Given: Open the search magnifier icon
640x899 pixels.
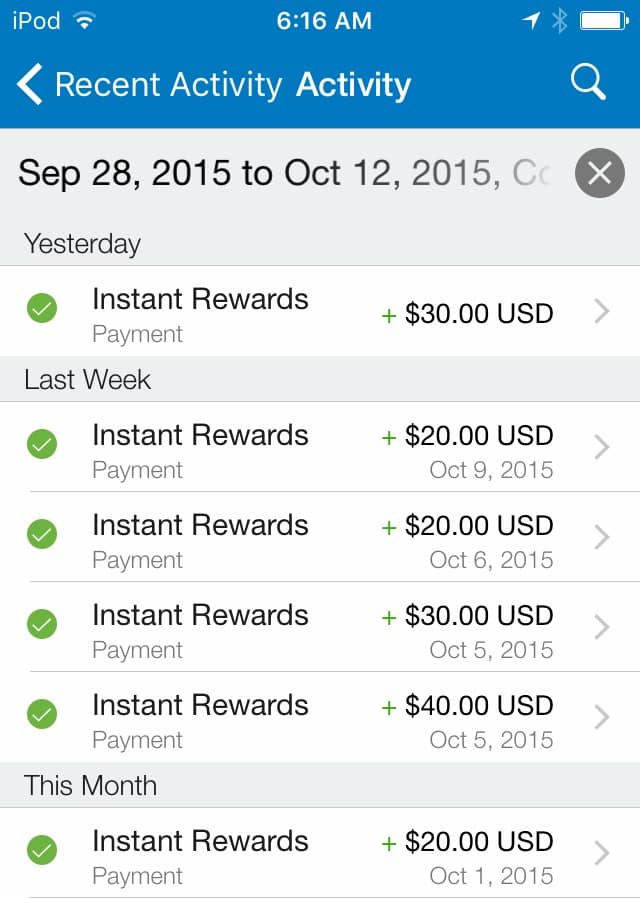Looking at the screenshot, I should point(588,82).
